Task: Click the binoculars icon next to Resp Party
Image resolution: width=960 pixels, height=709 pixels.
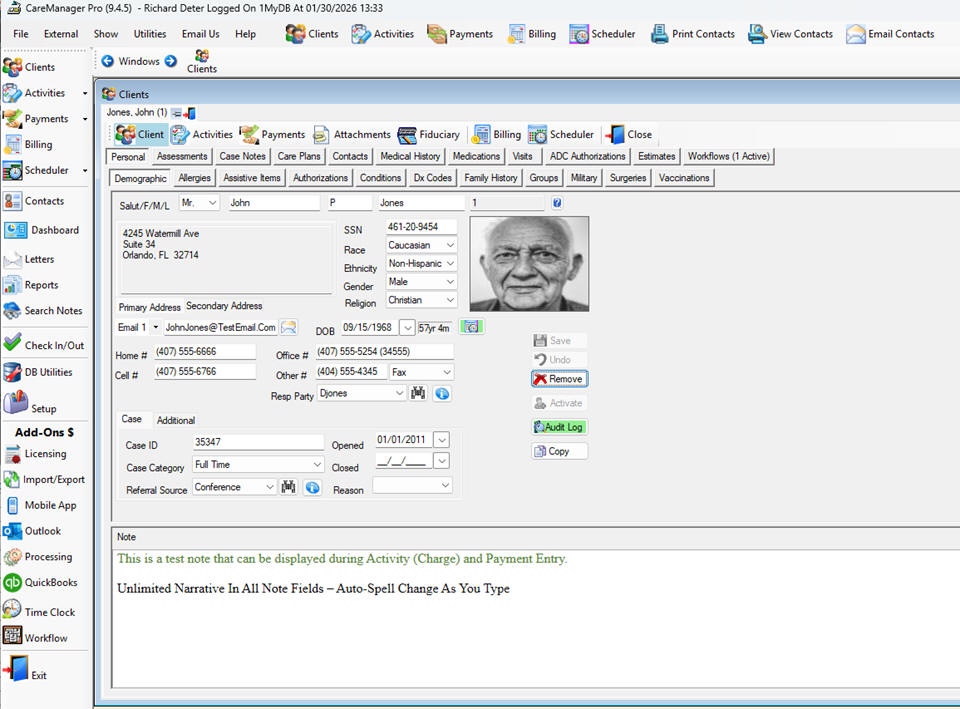Action: point(418,394)
